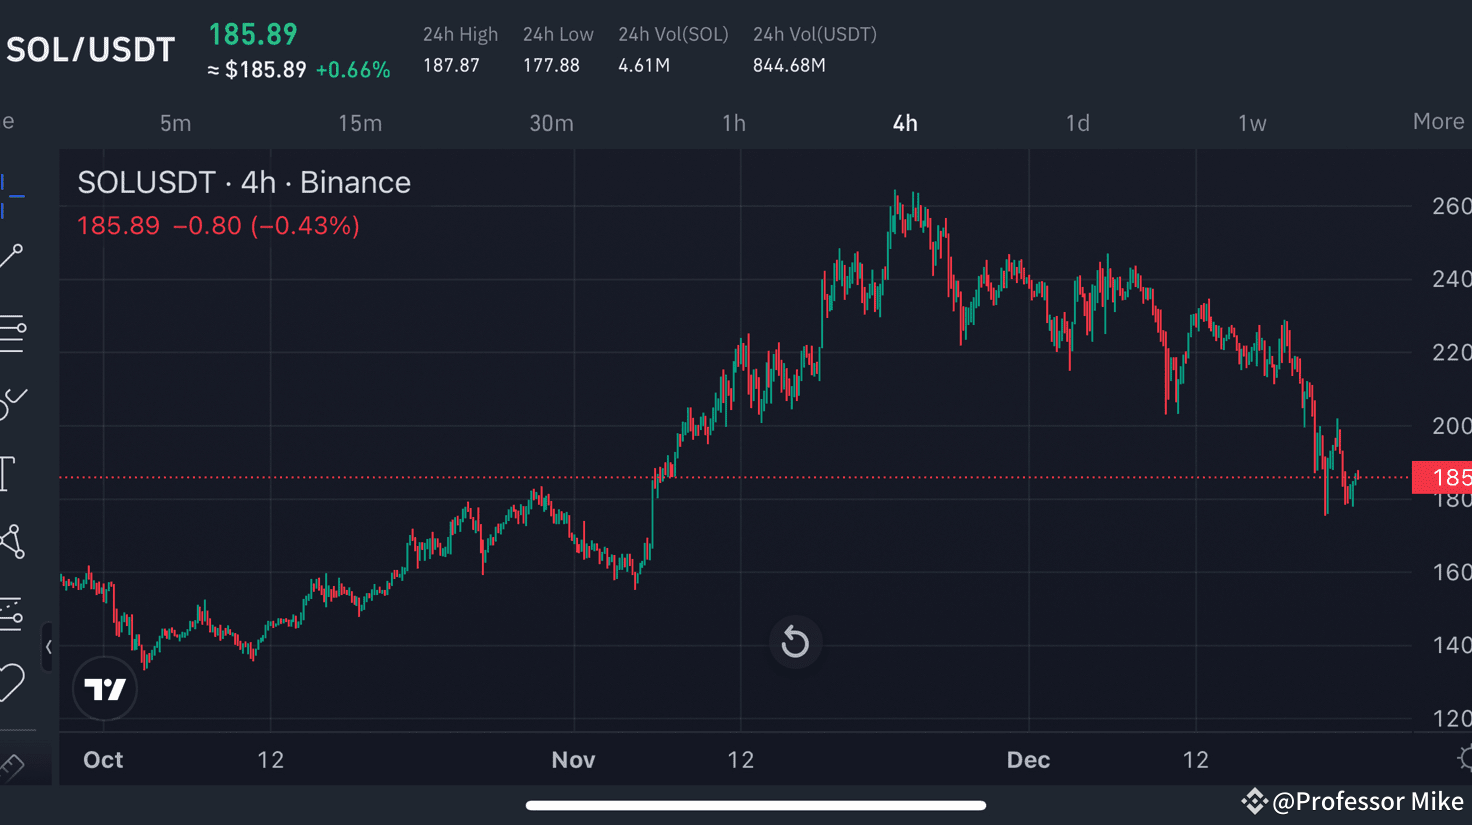The image size is (1472, 825).
Task: Reset chart view with circular arrow
Action: click(x=795, y=642)
